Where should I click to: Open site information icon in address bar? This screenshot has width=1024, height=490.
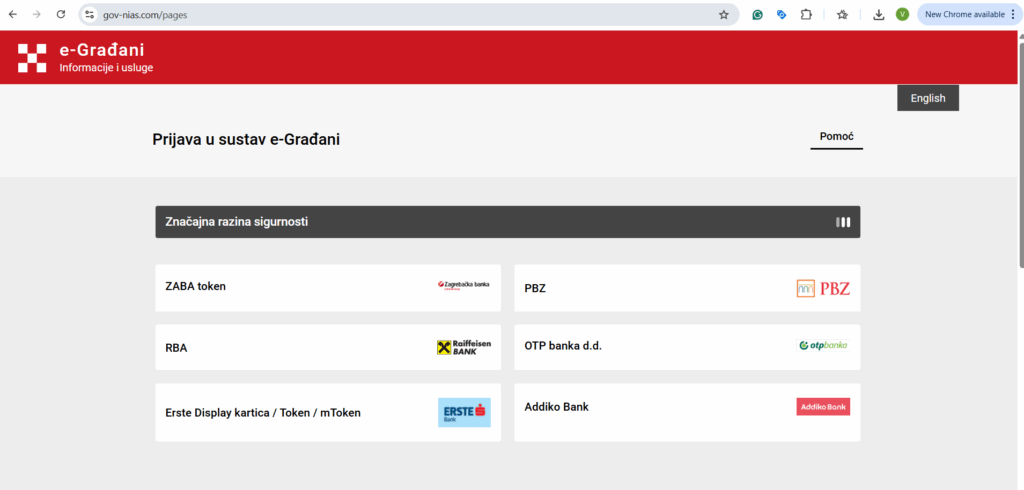(x=90, y=14)
